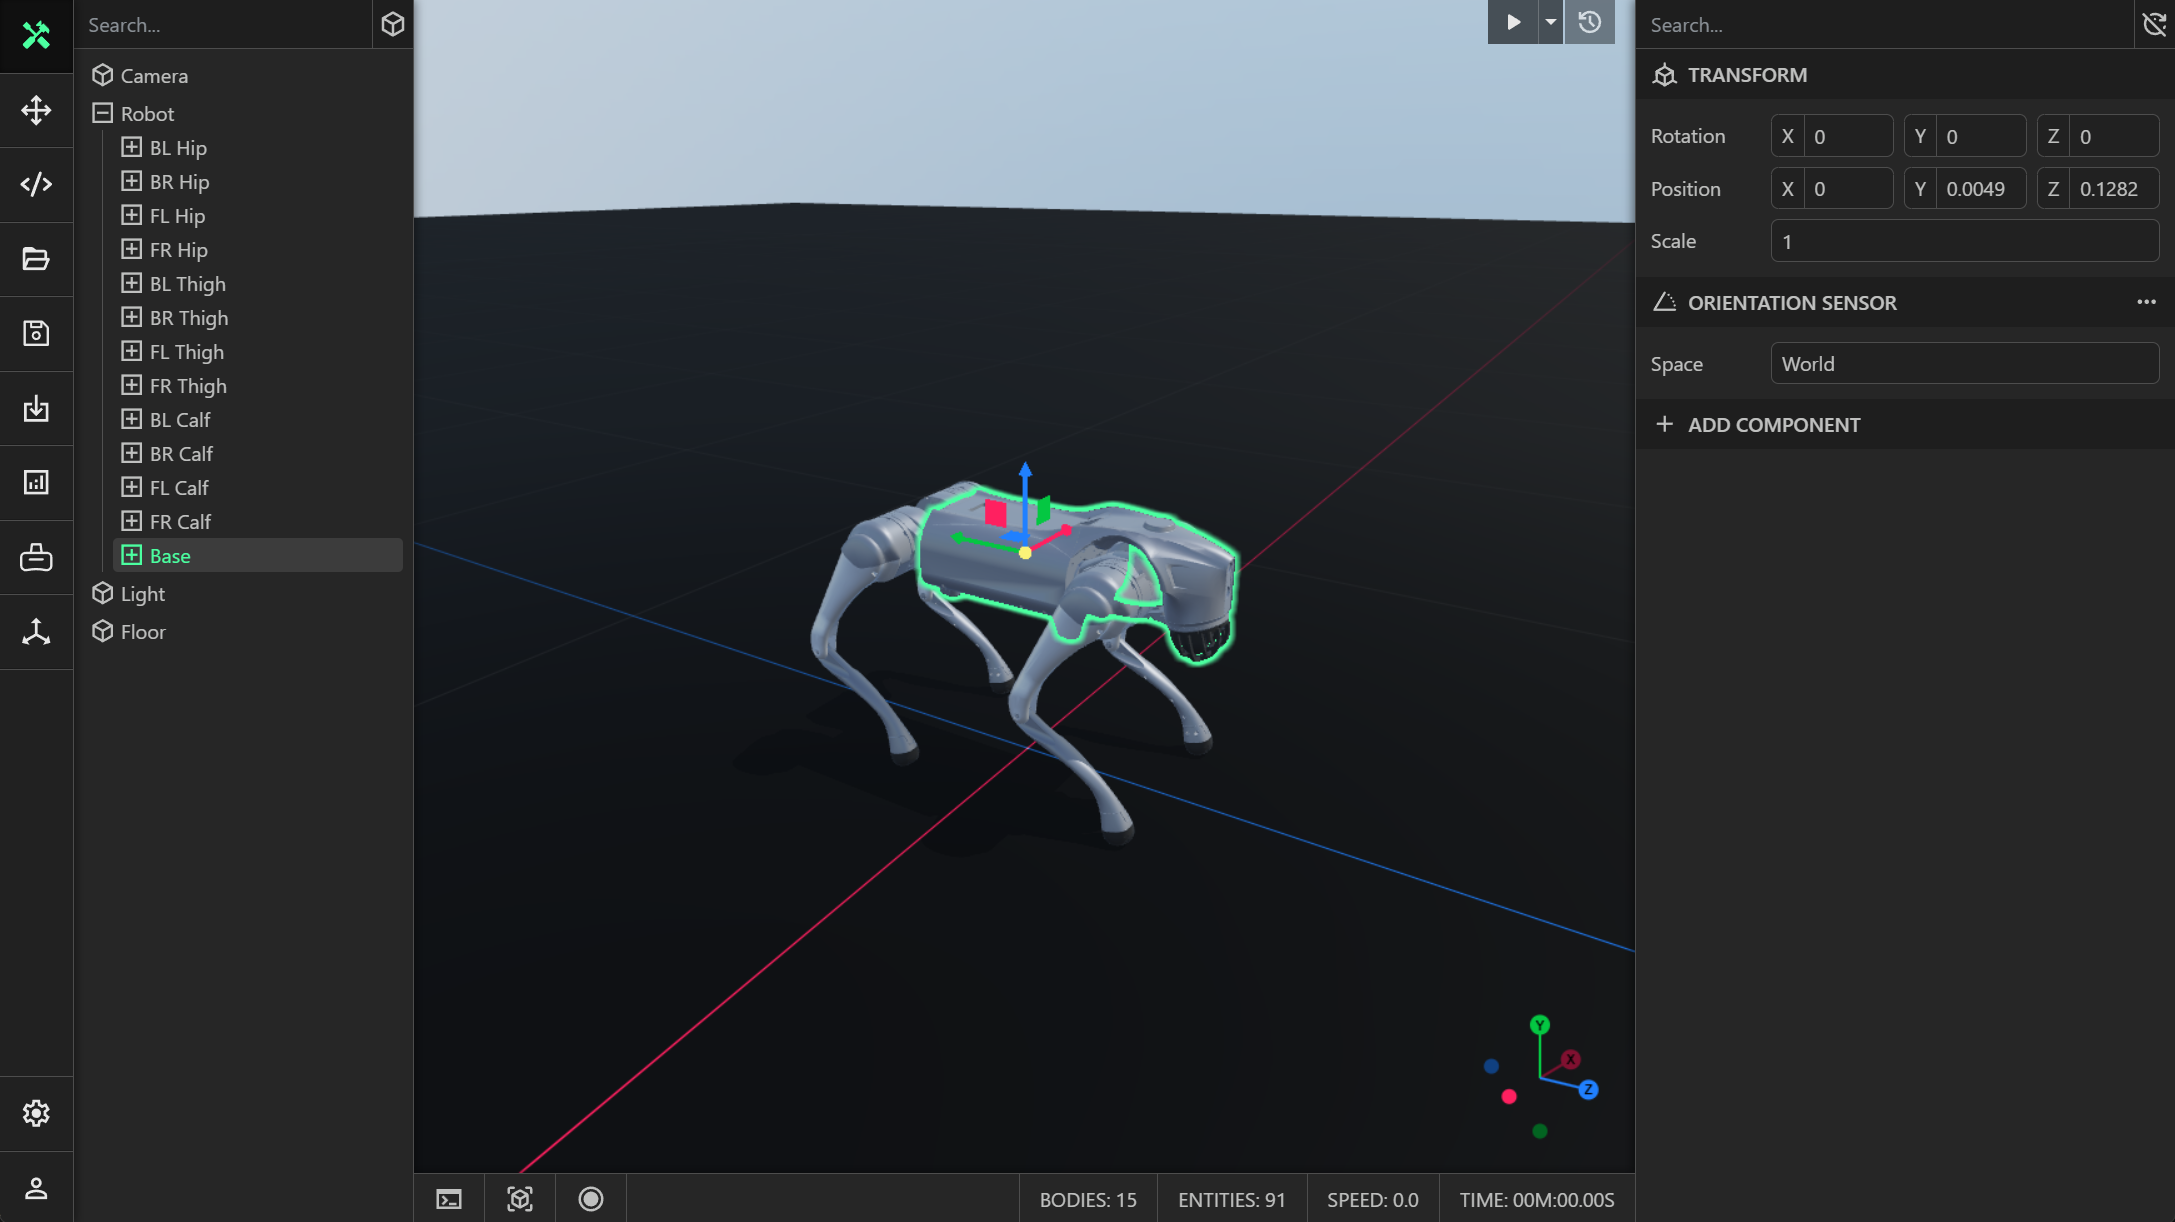Open settings gear icon
2175x1222 pixels.
[36, 1113]
